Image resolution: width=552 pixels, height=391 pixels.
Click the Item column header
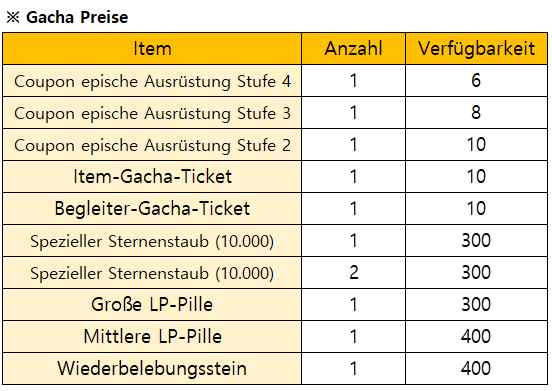(x=152, y=49)
